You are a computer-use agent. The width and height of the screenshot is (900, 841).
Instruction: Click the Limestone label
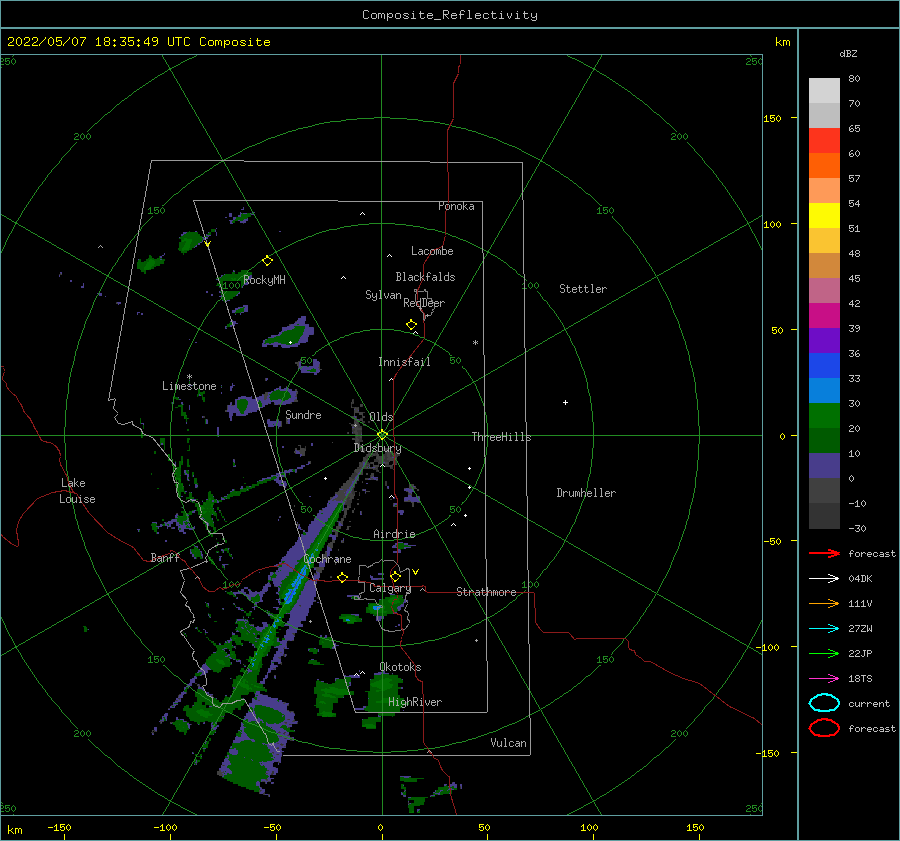189,386
